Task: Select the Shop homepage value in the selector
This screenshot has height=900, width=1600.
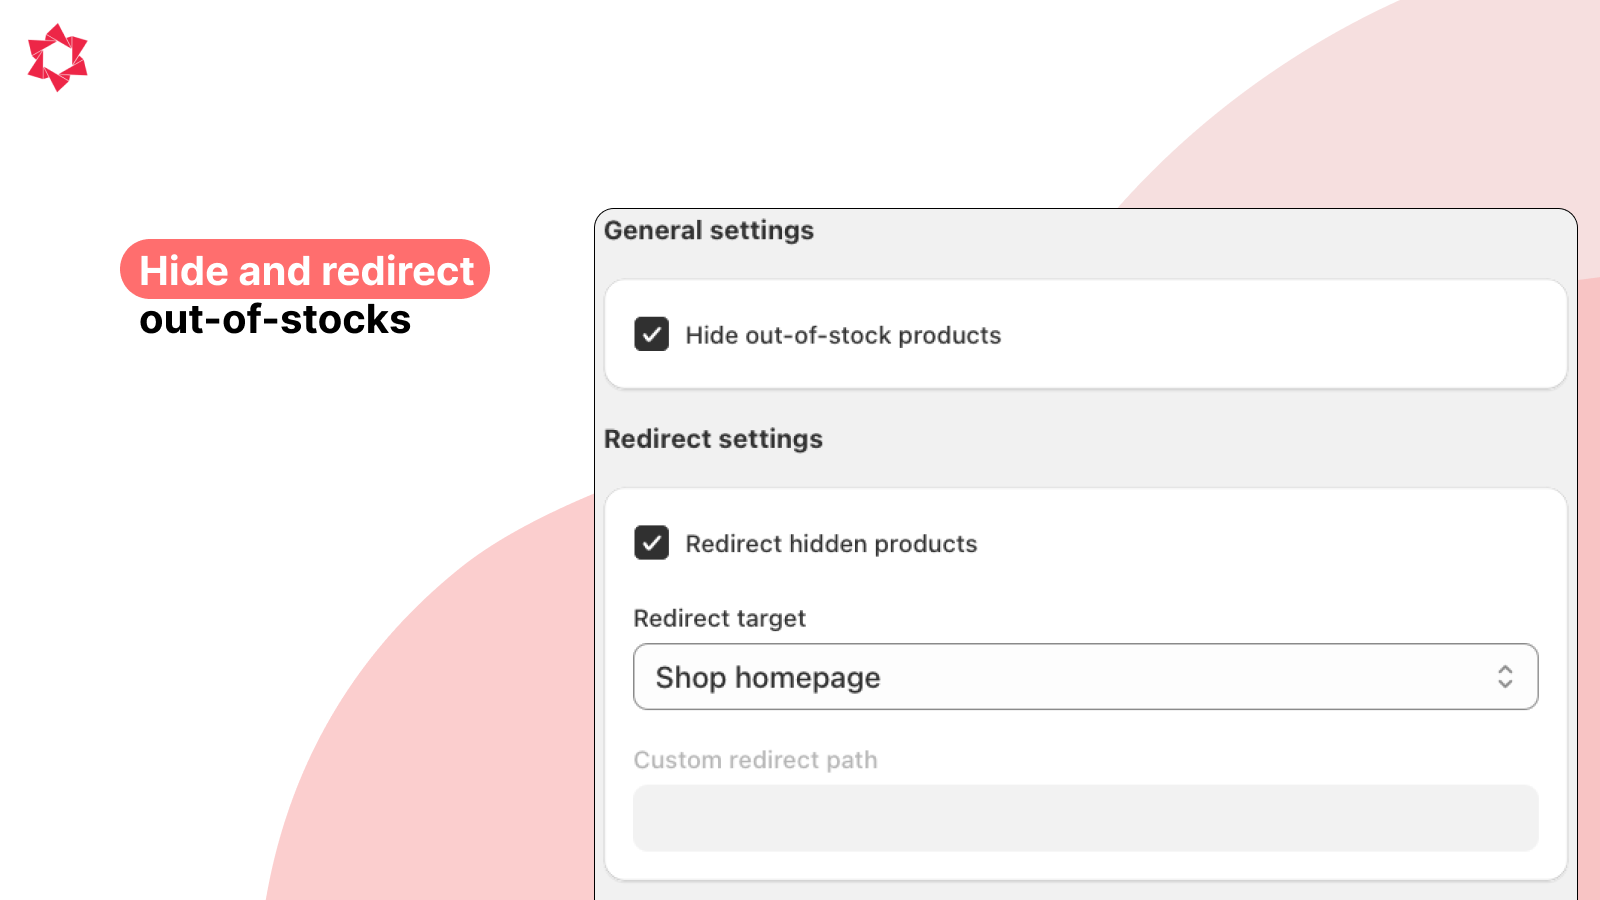Action: [x=768, y=677]
